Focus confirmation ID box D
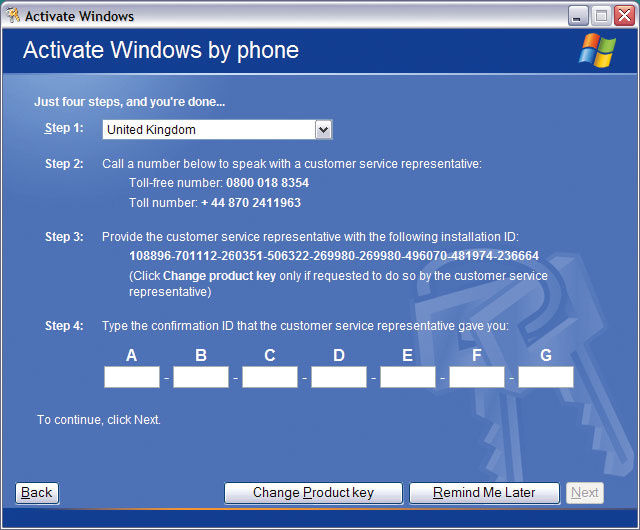The image size is (640, 530). click(339, 377)
